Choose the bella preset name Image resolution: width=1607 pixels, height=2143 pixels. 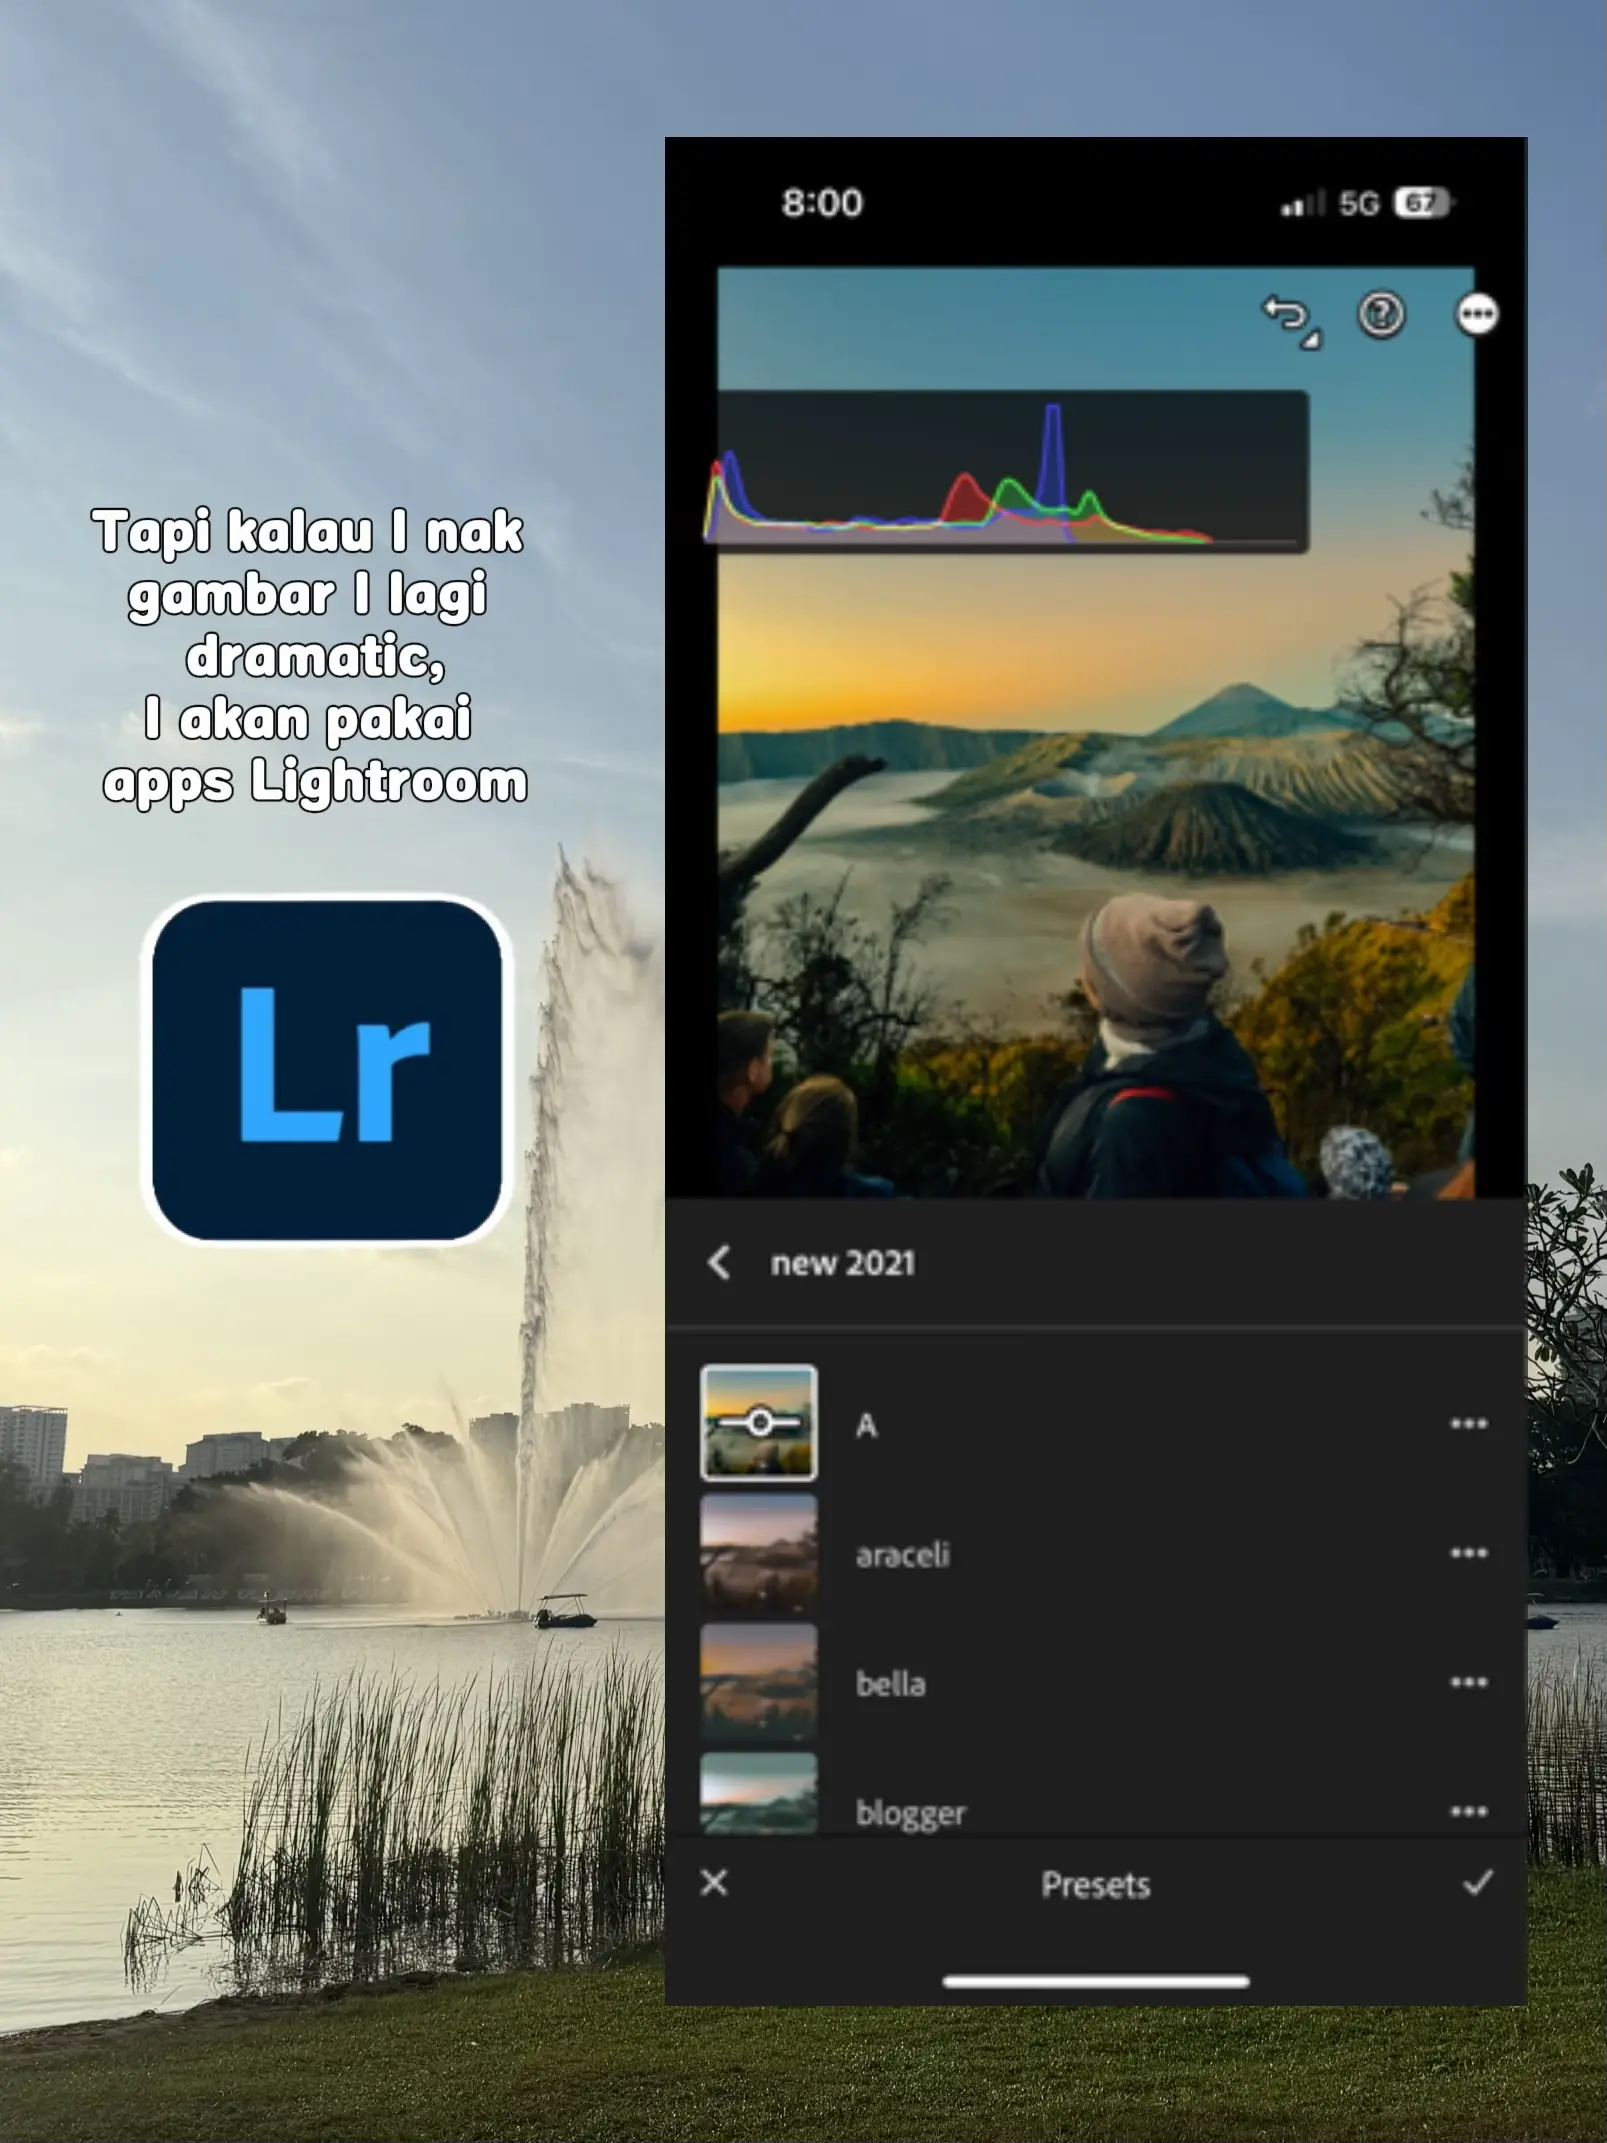pos(890,1684)
